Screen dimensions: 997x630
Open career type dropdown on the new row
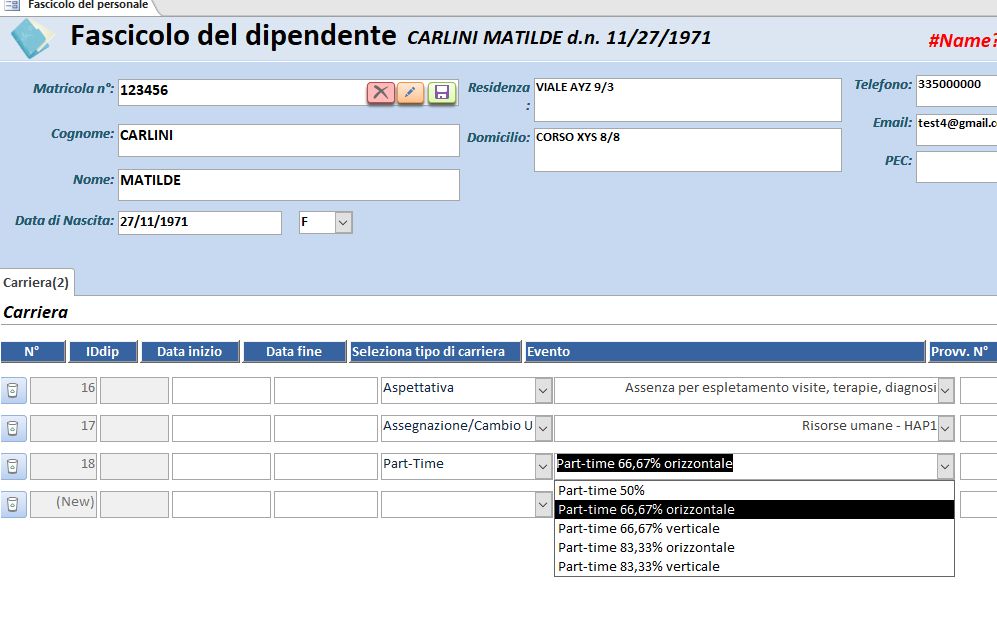tap(543, 505)
